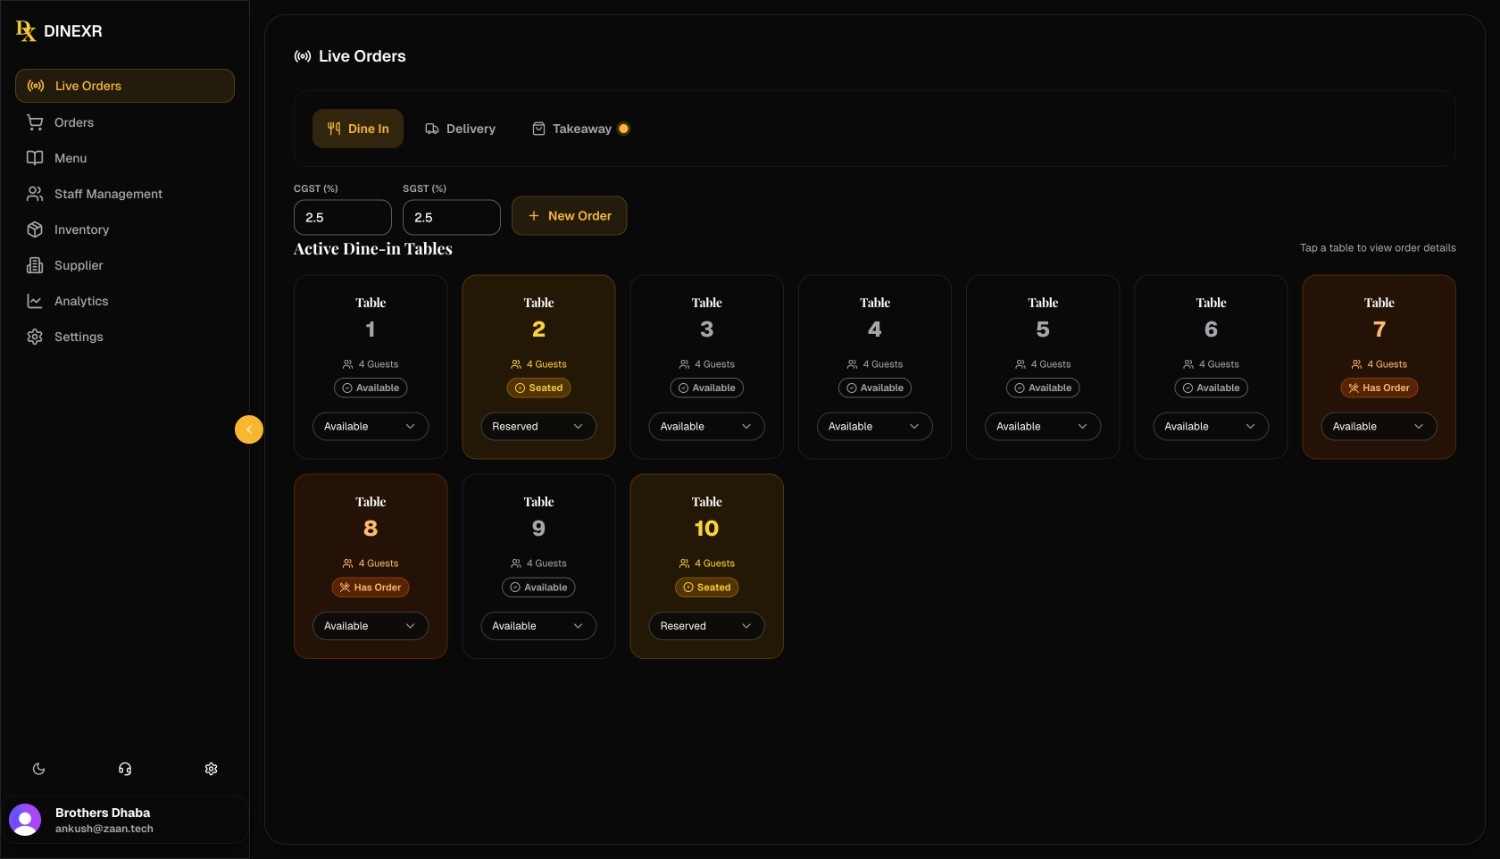
Task: Select the Menu icon in sidebar
Action: coord(35,158)
